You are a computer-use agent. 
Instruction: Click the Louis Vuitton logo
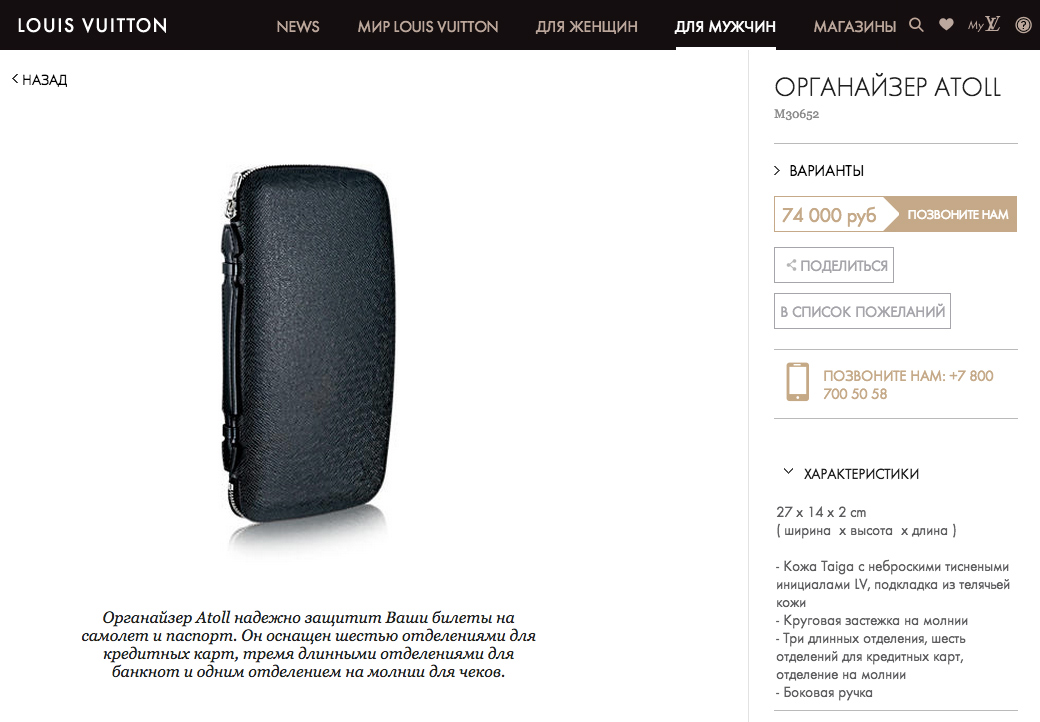tap(92, 26)
